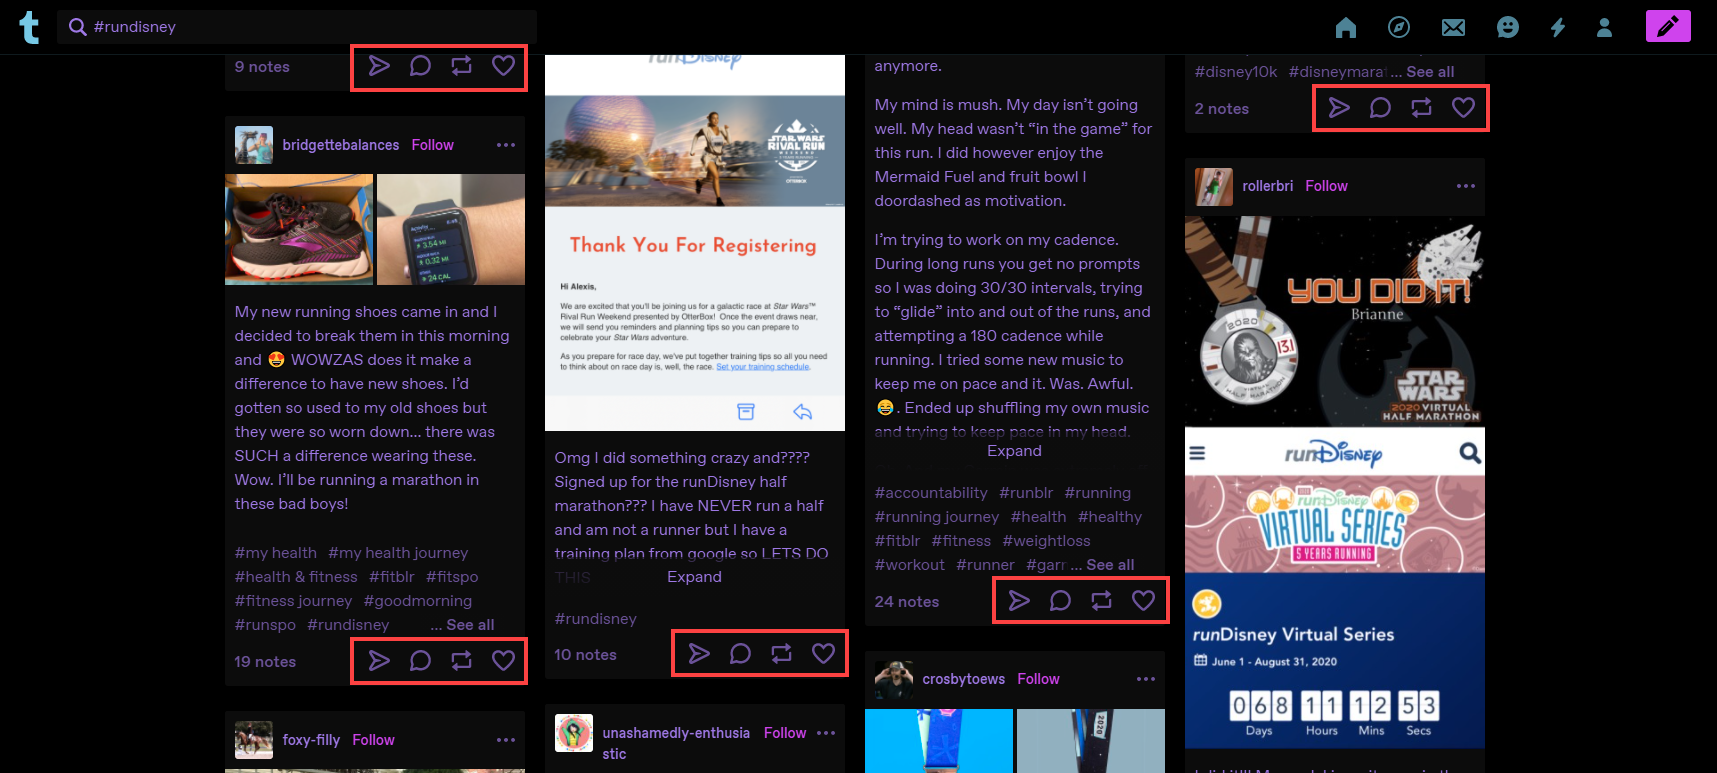1717x773 pixels.
Task: Open more options for rollerbri post
Action: pyautogui.click(x=1466, y=186)
